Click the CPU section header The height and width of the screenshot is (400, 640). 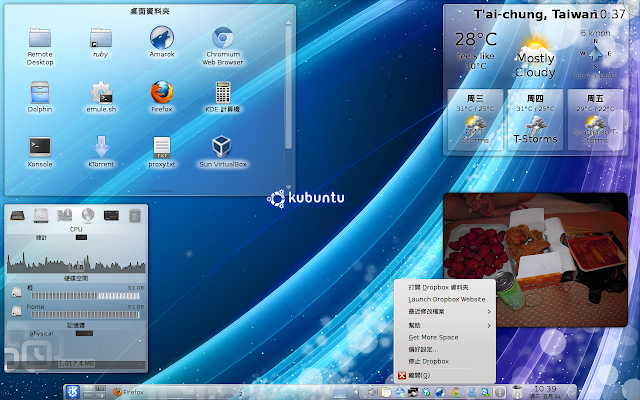point(76,229)
